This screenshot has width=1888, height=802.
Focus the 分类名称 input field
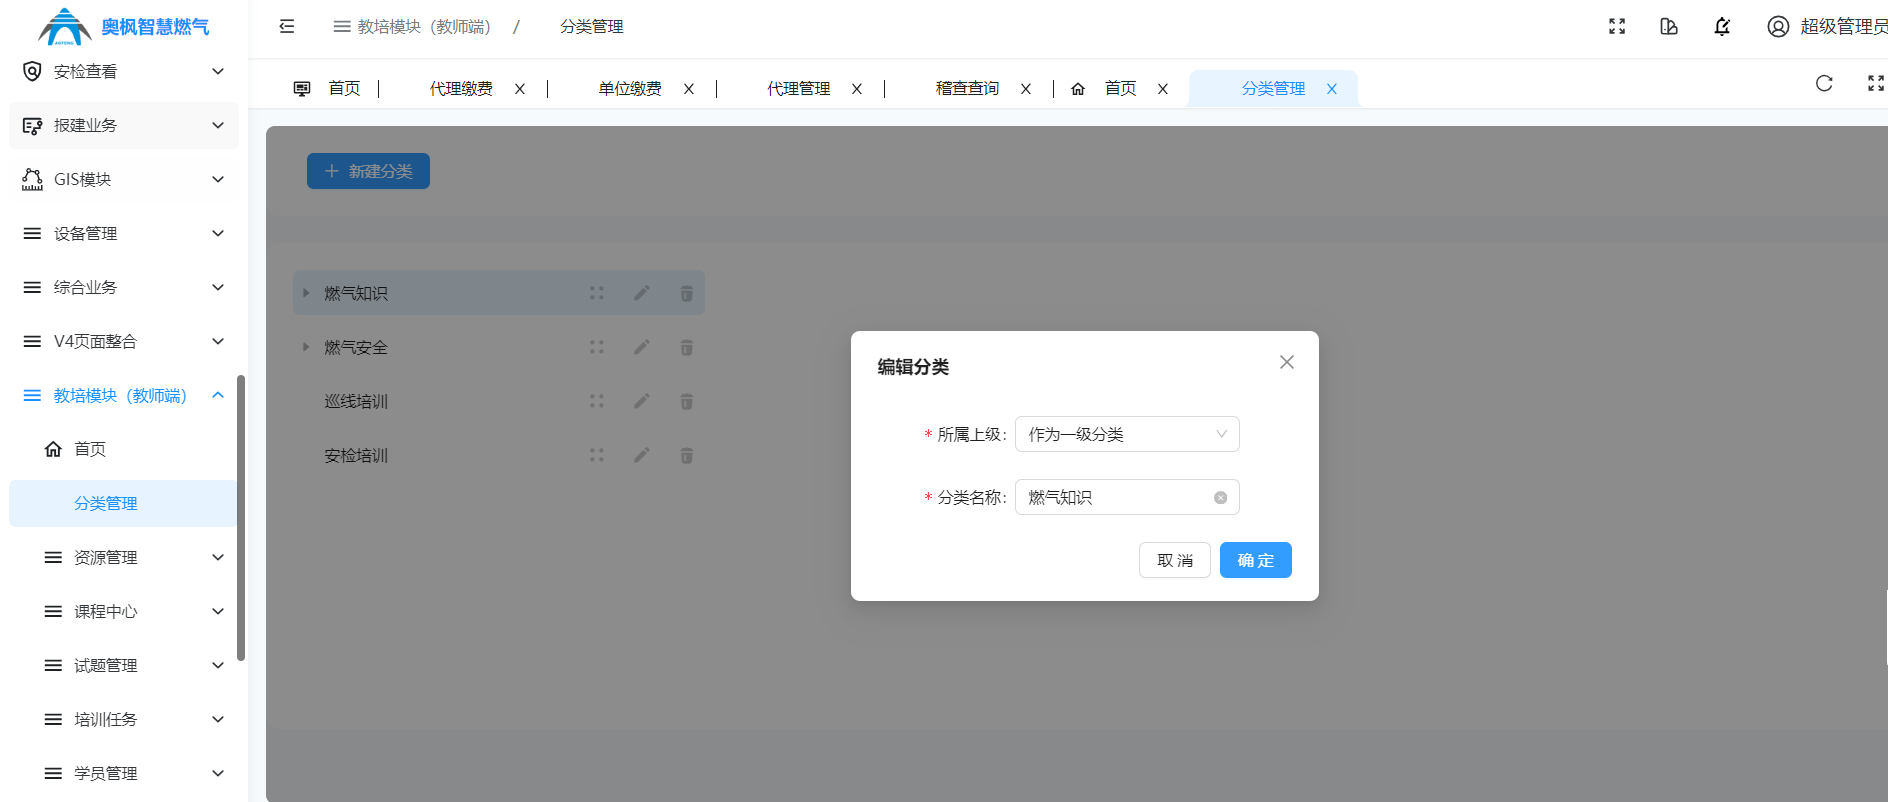(1127, 497)
